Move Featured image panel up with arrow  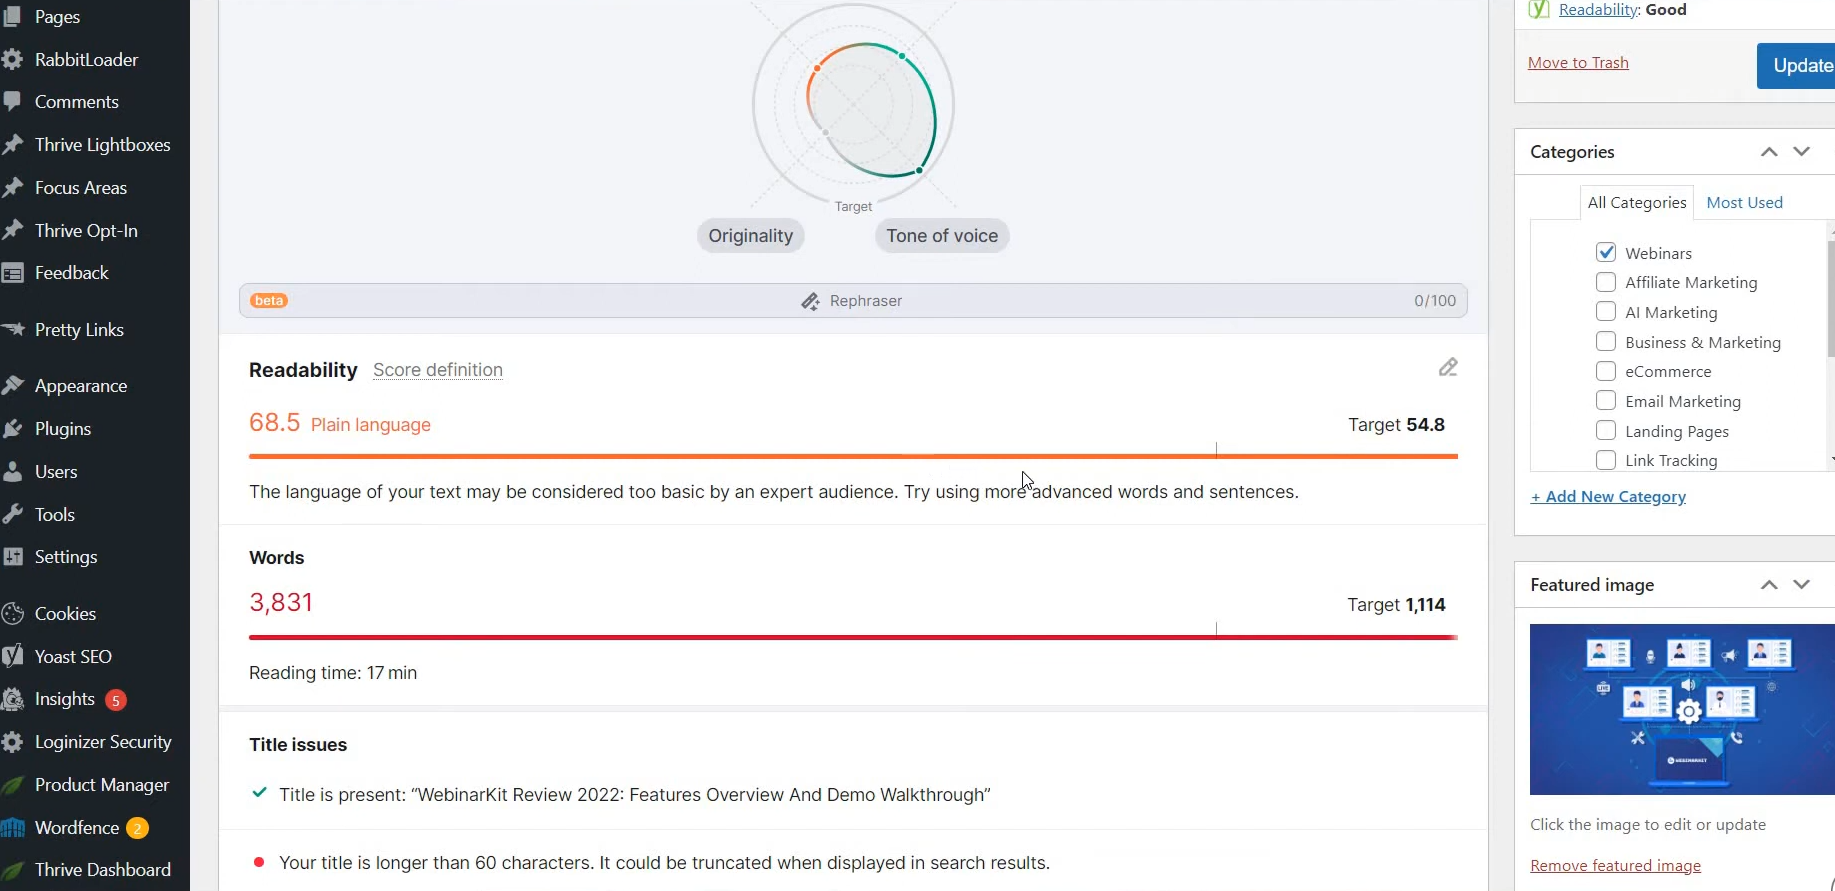coord(1769,585)
